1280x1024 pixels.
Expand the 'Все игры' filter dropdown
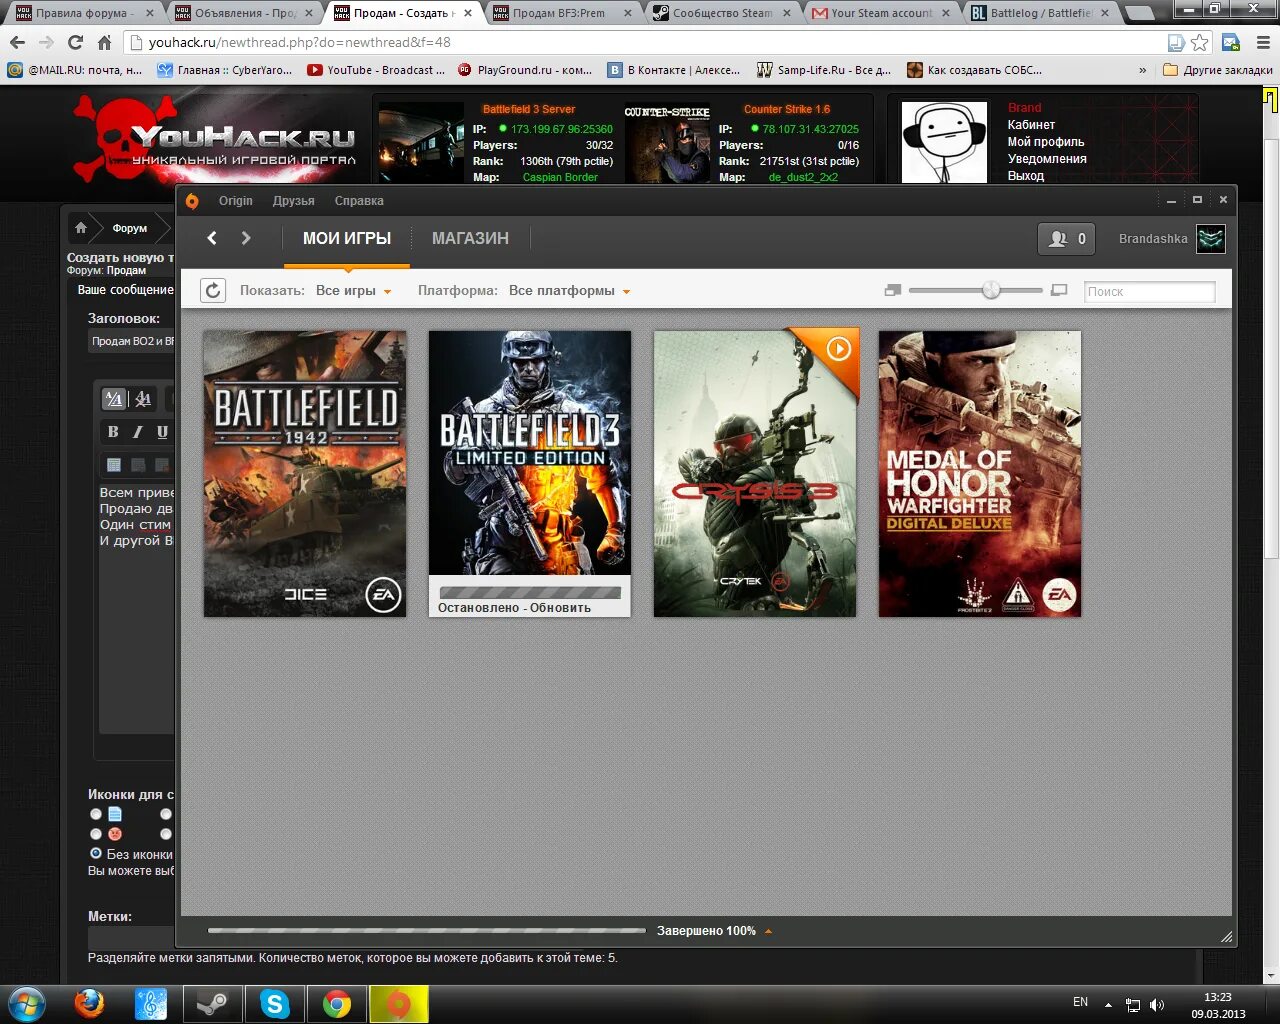tap(354, 291)
